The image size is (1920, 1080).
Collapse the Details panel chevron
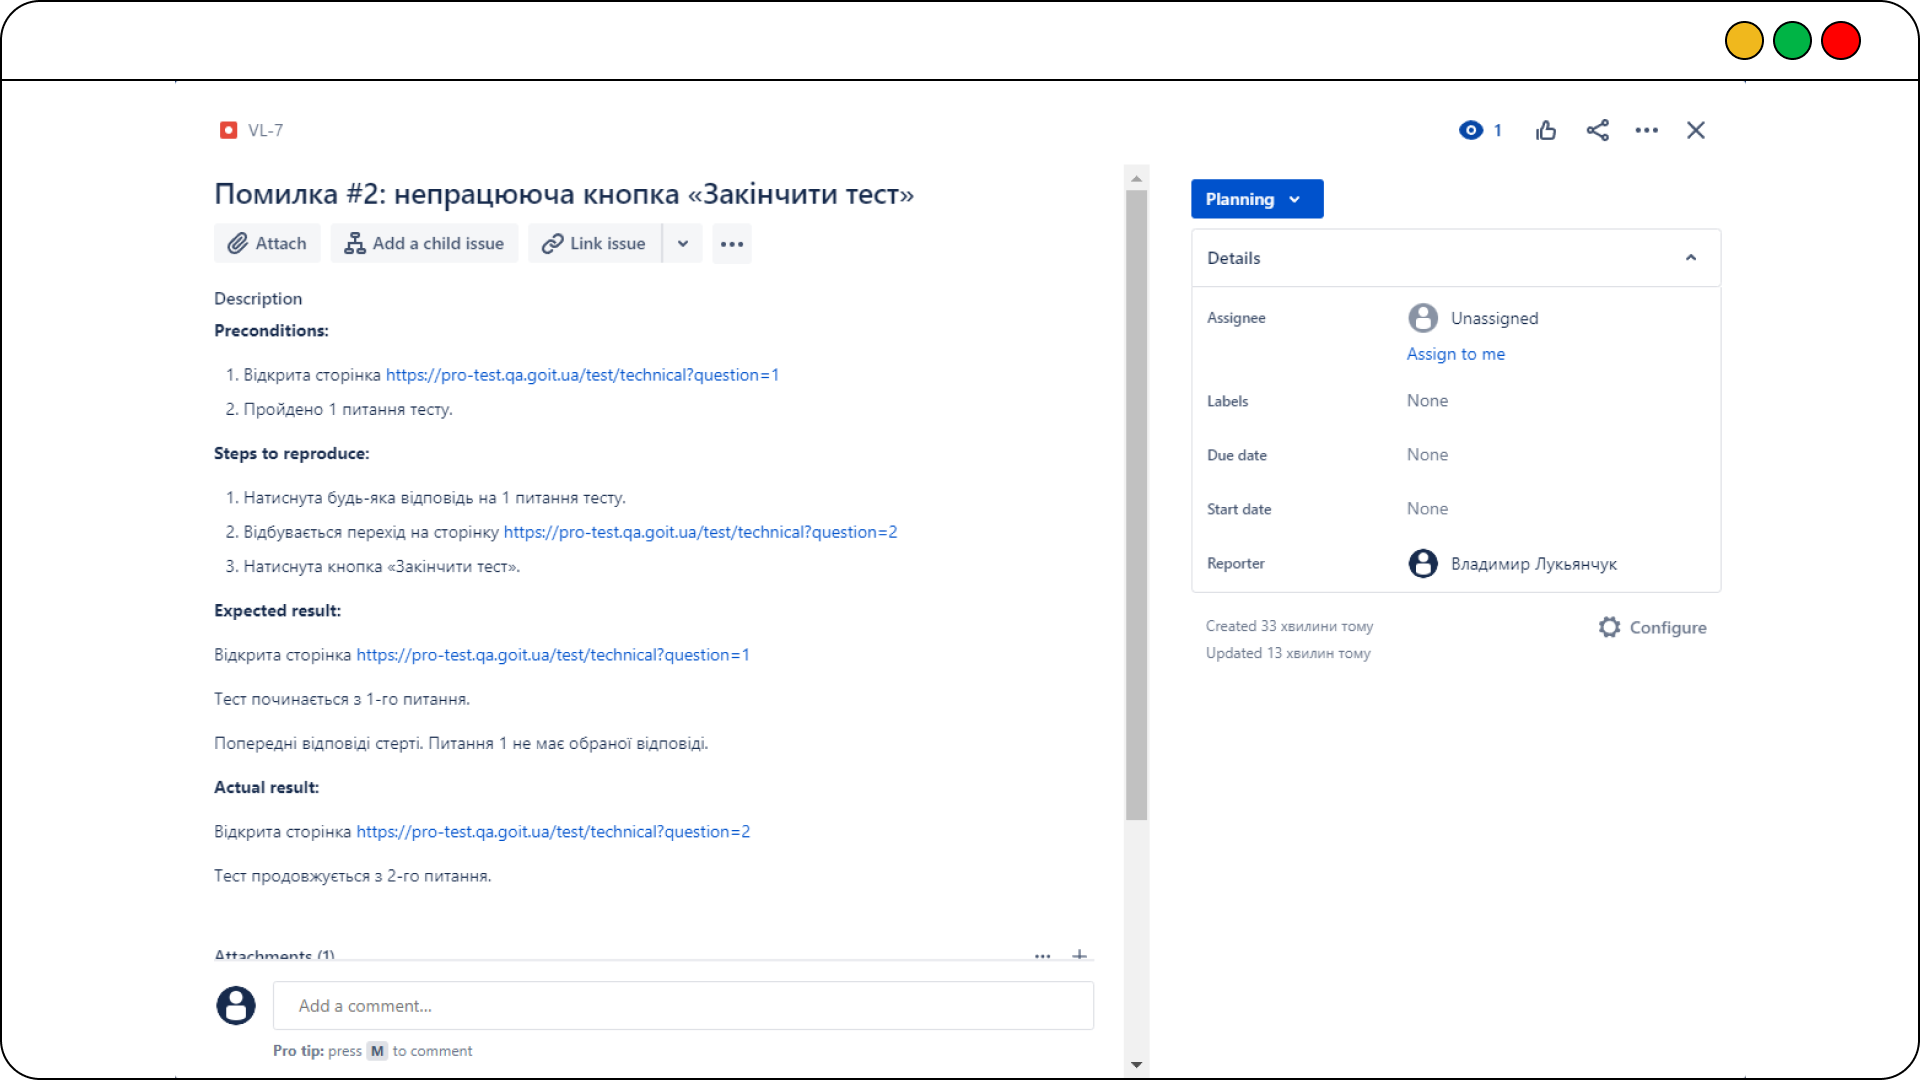[1691, 258]
